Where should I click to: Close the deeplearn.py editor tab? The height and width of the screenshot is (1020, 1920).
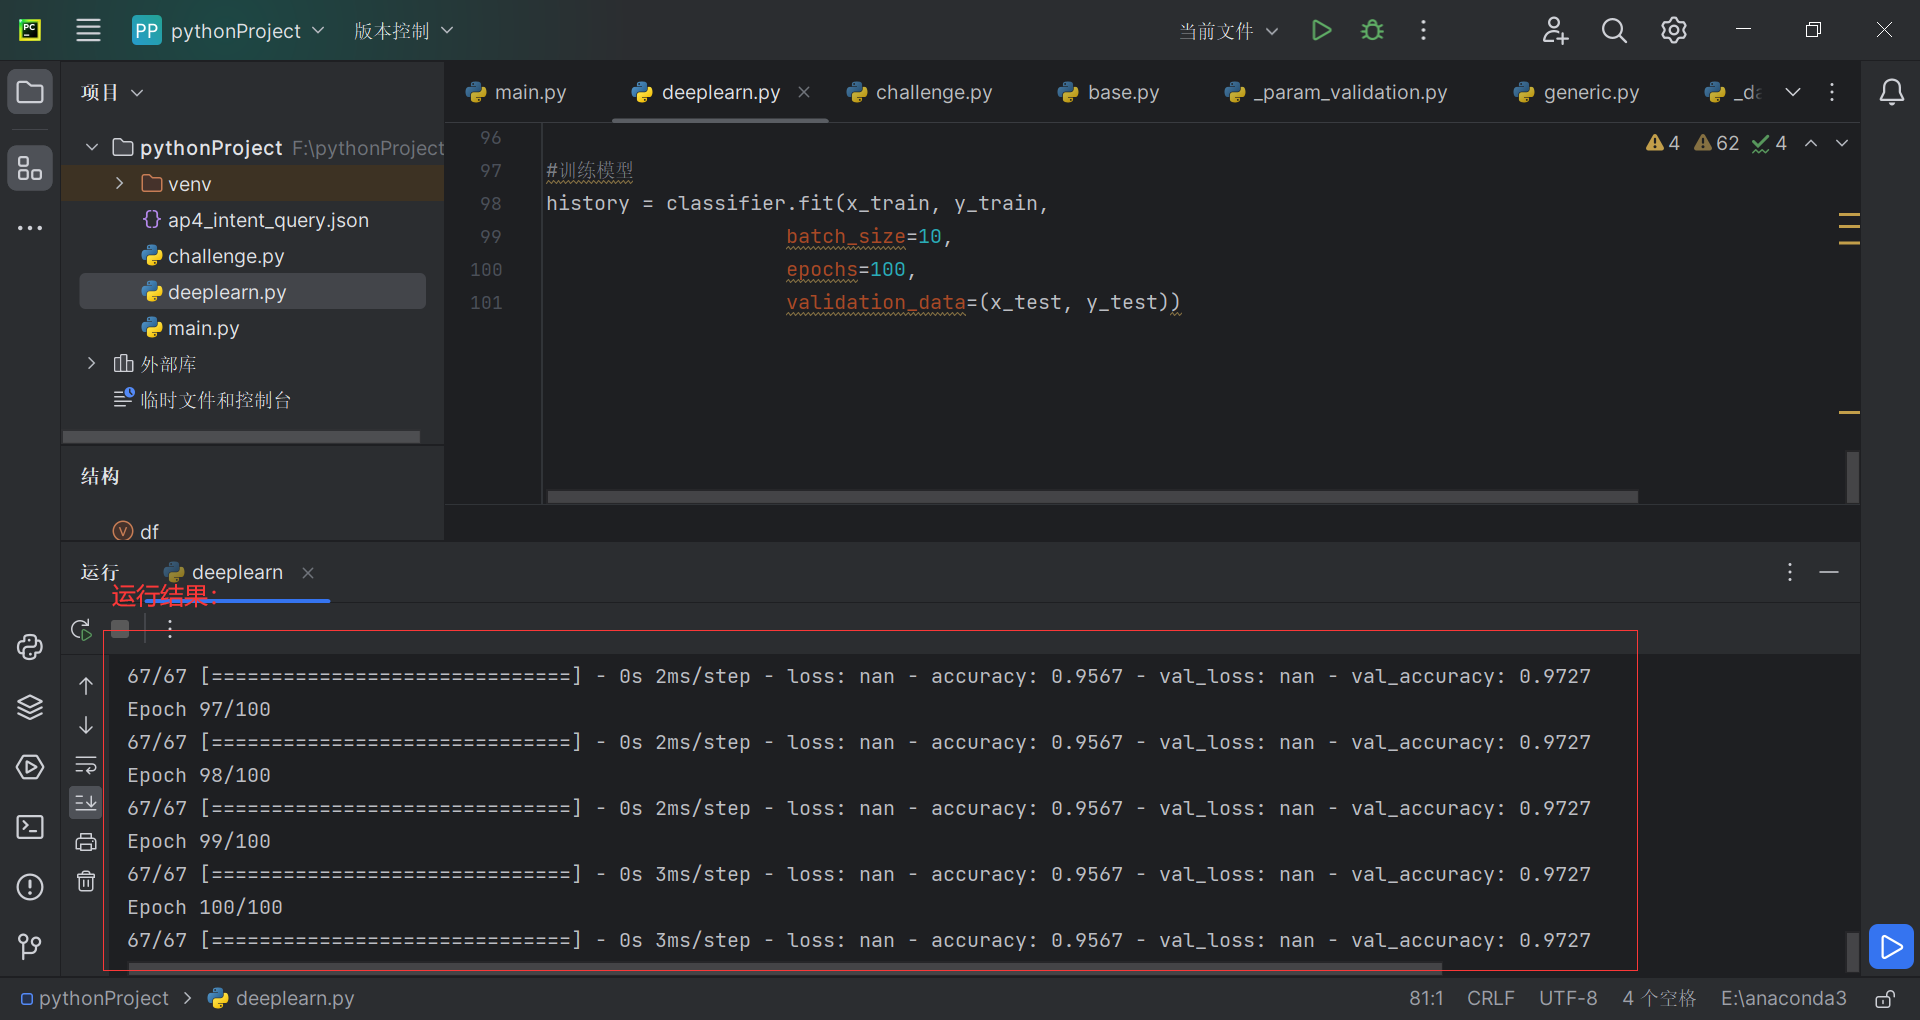804,92
